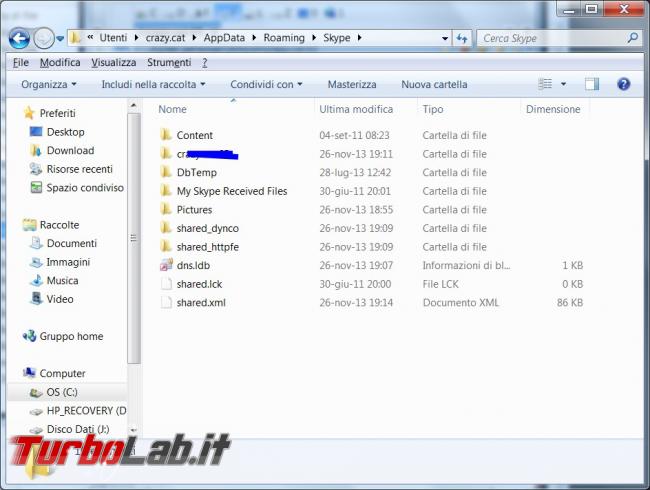Select the Content folder icon
This screenshot has height=490, width=650.
tap(166, 135)
